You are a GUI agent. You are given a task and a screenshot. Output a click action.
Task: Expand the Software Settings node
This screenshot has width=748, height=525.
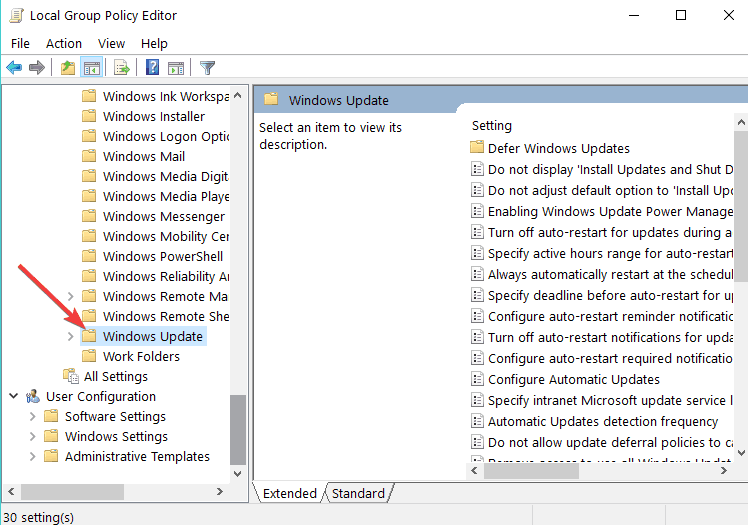(32, 416)
